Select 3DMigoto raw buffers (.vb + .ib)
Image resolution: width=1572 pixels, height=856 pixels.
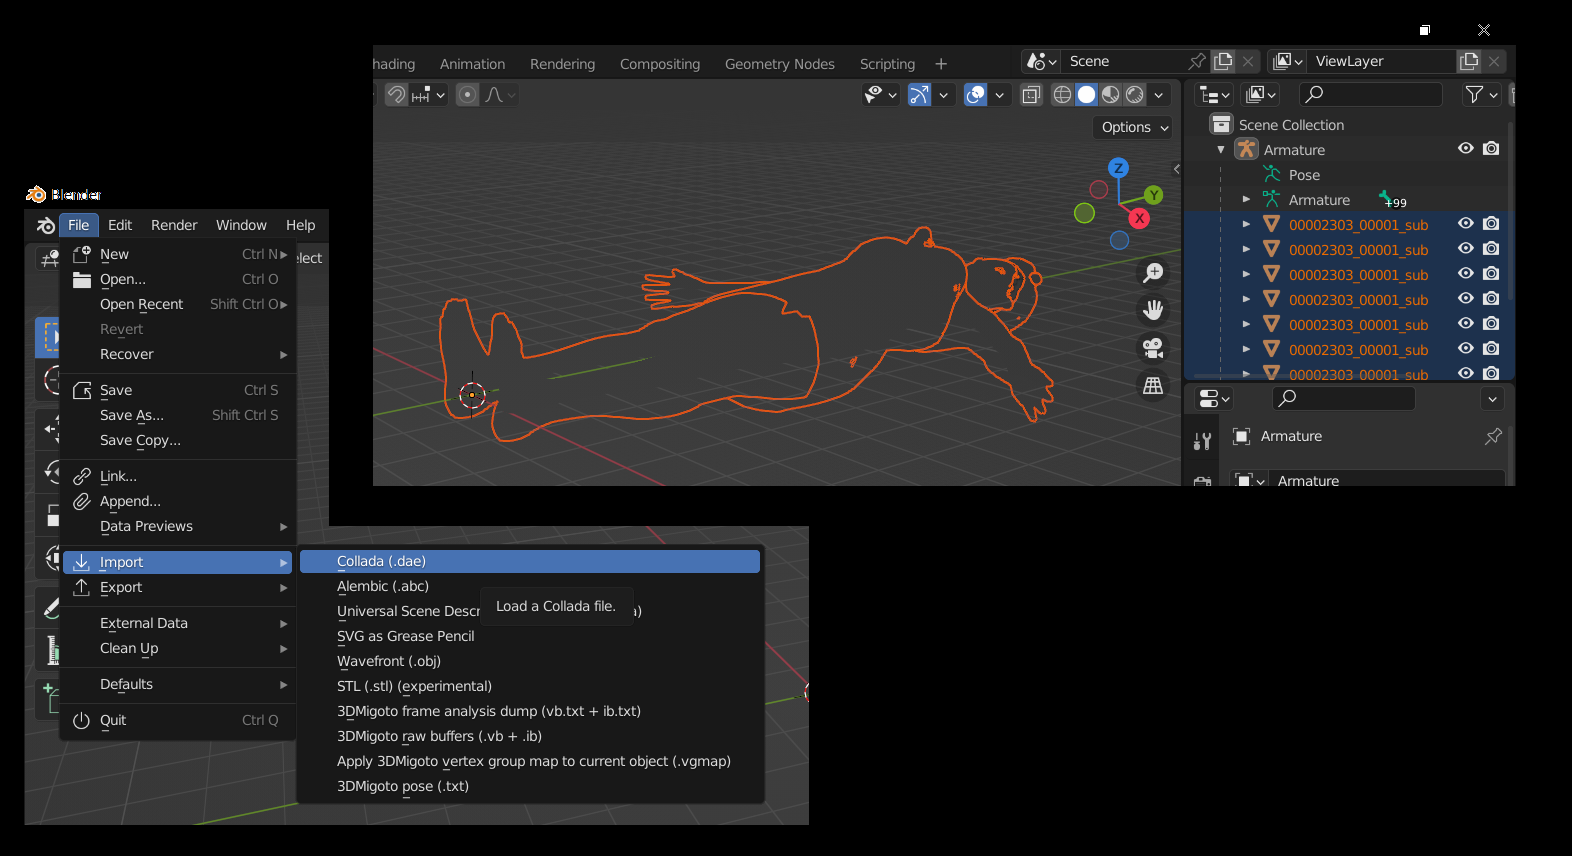click(530, 736)
